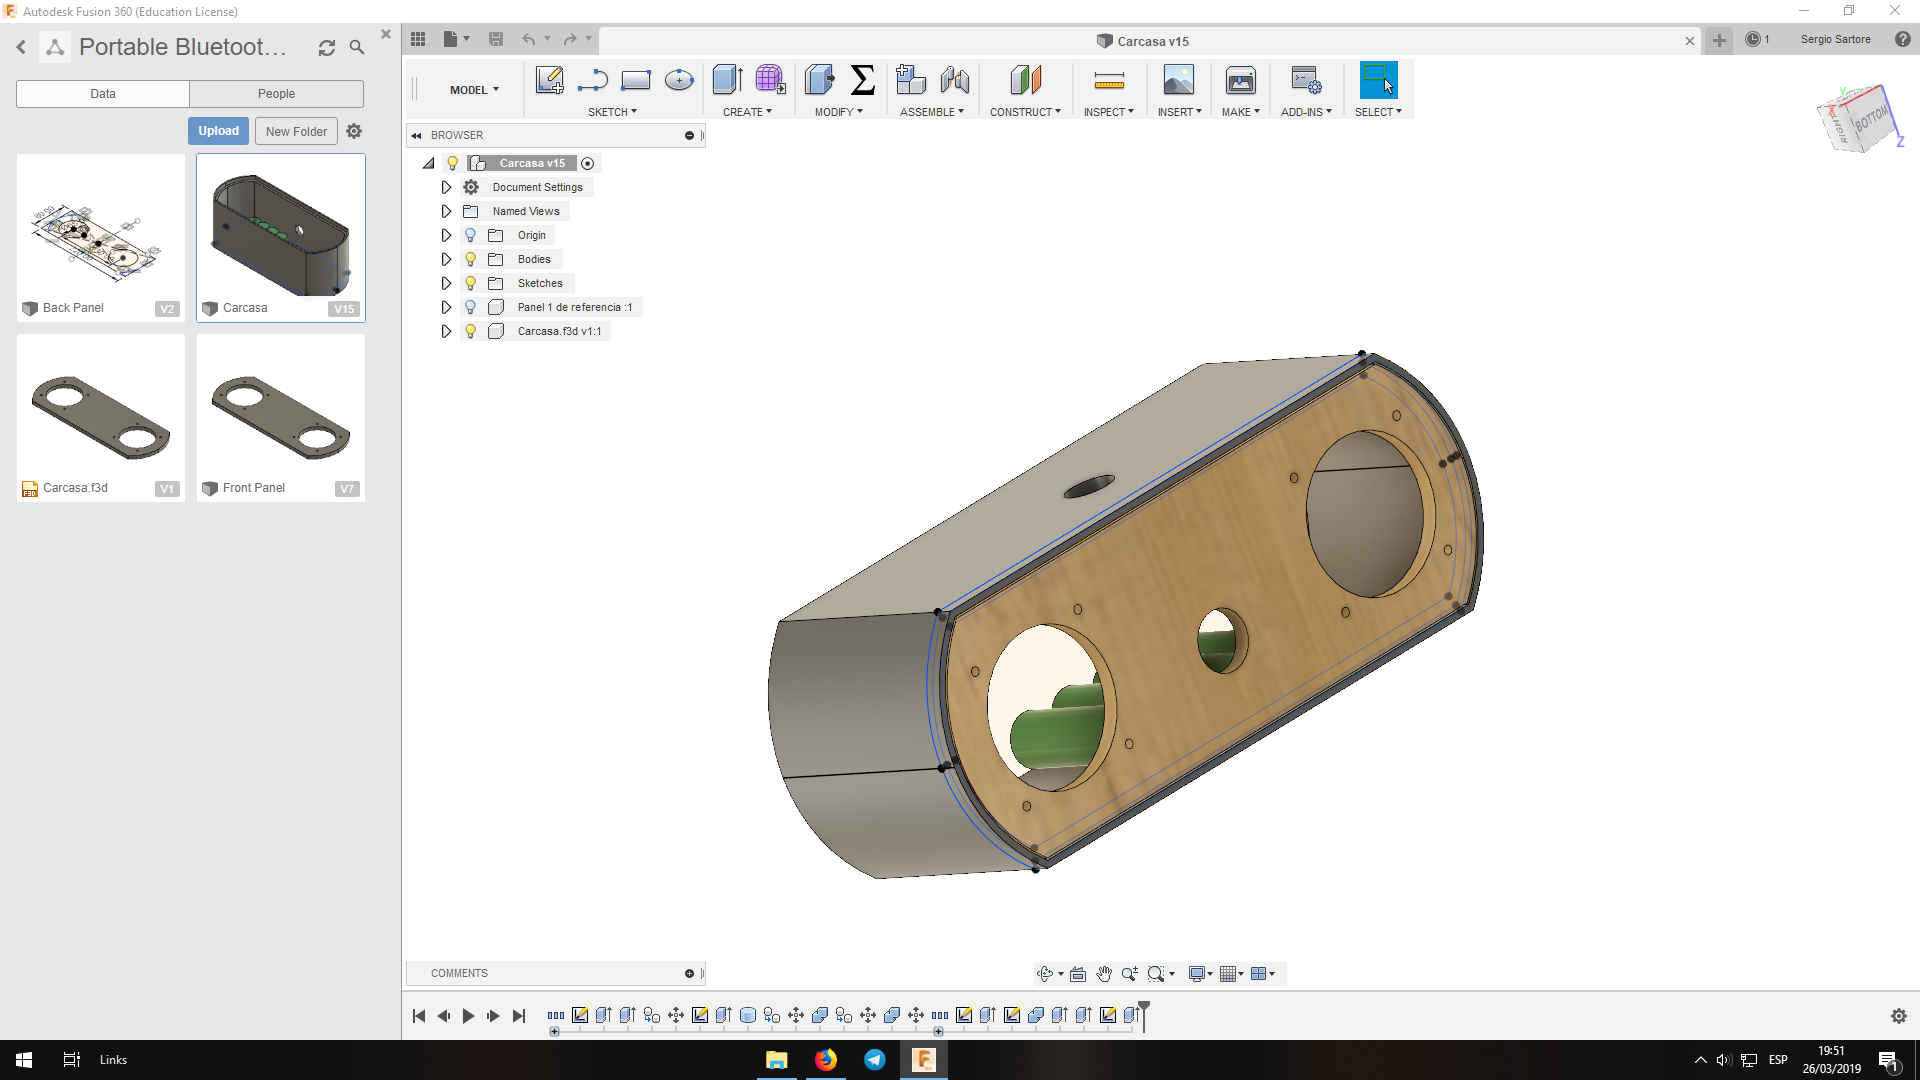Image resolution: width=1920 pixels, height=1080 pixels.
Task: Activate the Window Select tool icon
Action: pyautogui.click(x=1378, y=80)
